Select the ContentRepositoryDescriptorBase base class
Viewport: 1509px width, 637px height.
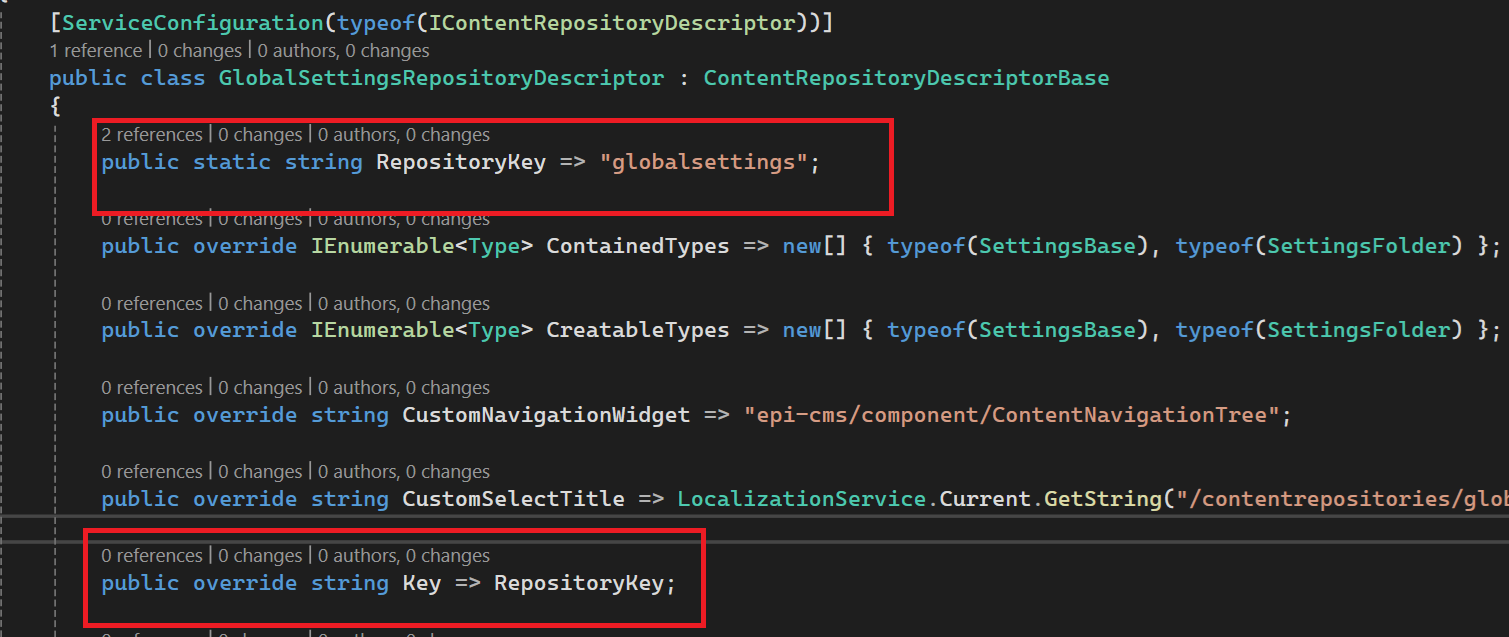pos(906,78)
